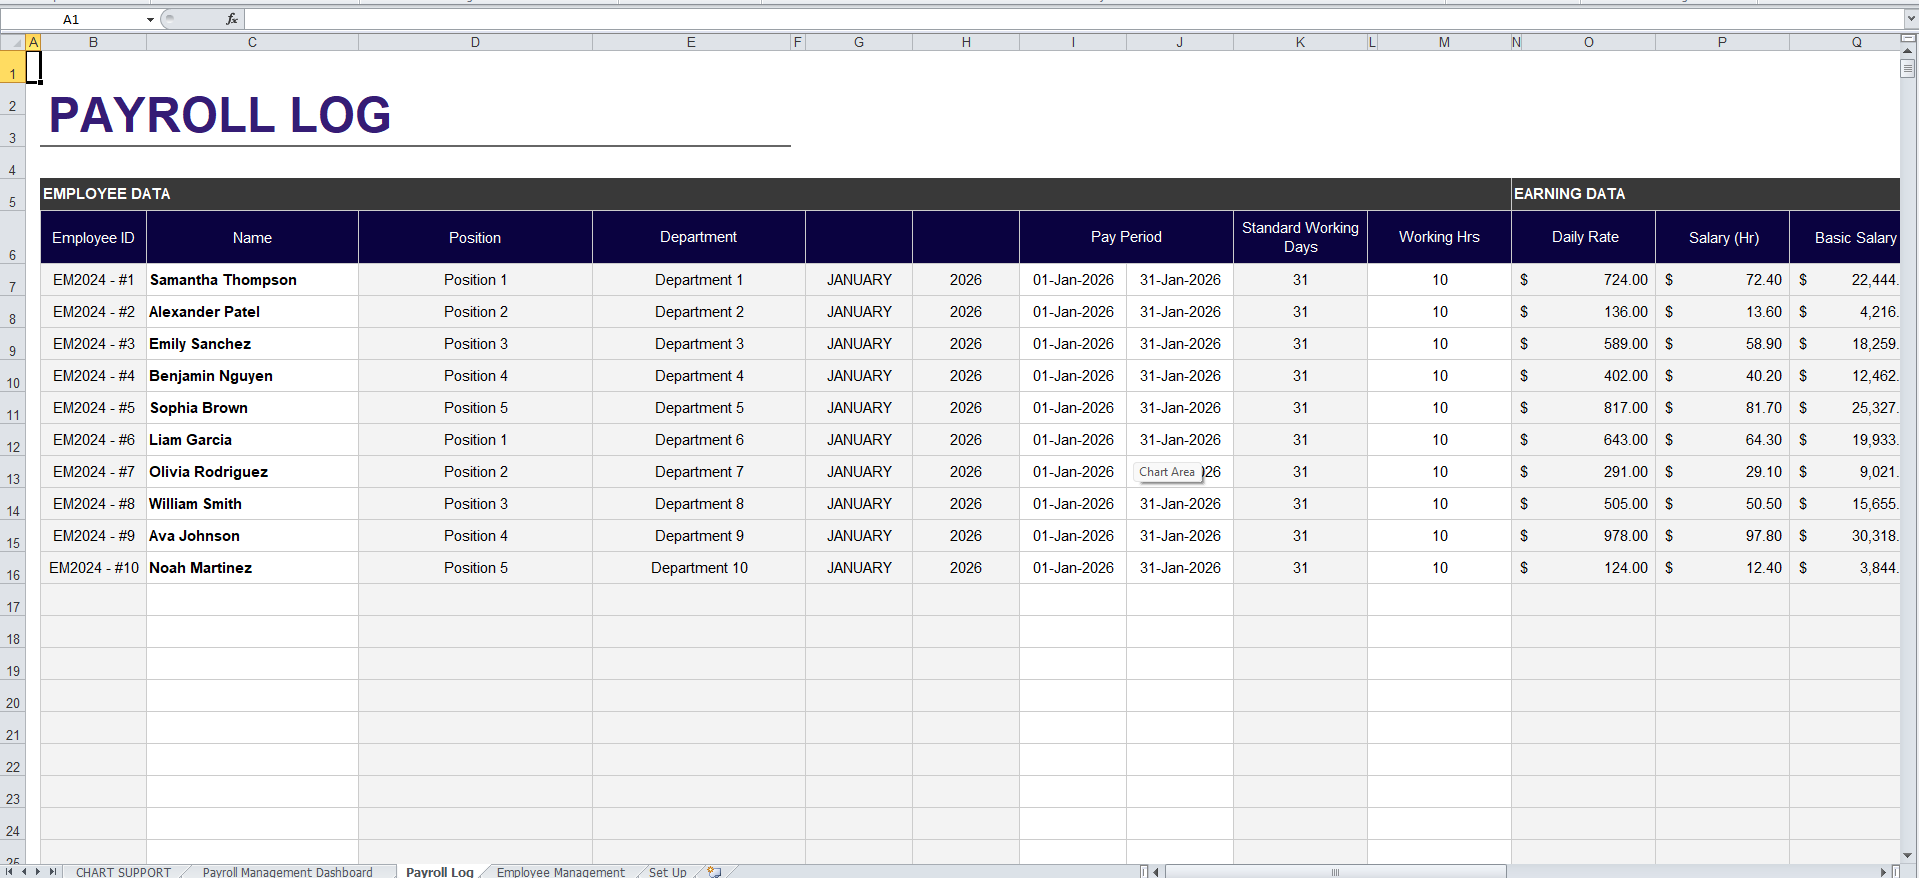Go to the first sheet tab arrow
Image resolution: width=1919 pixels, height=878 pixels.
click(9, 872)
